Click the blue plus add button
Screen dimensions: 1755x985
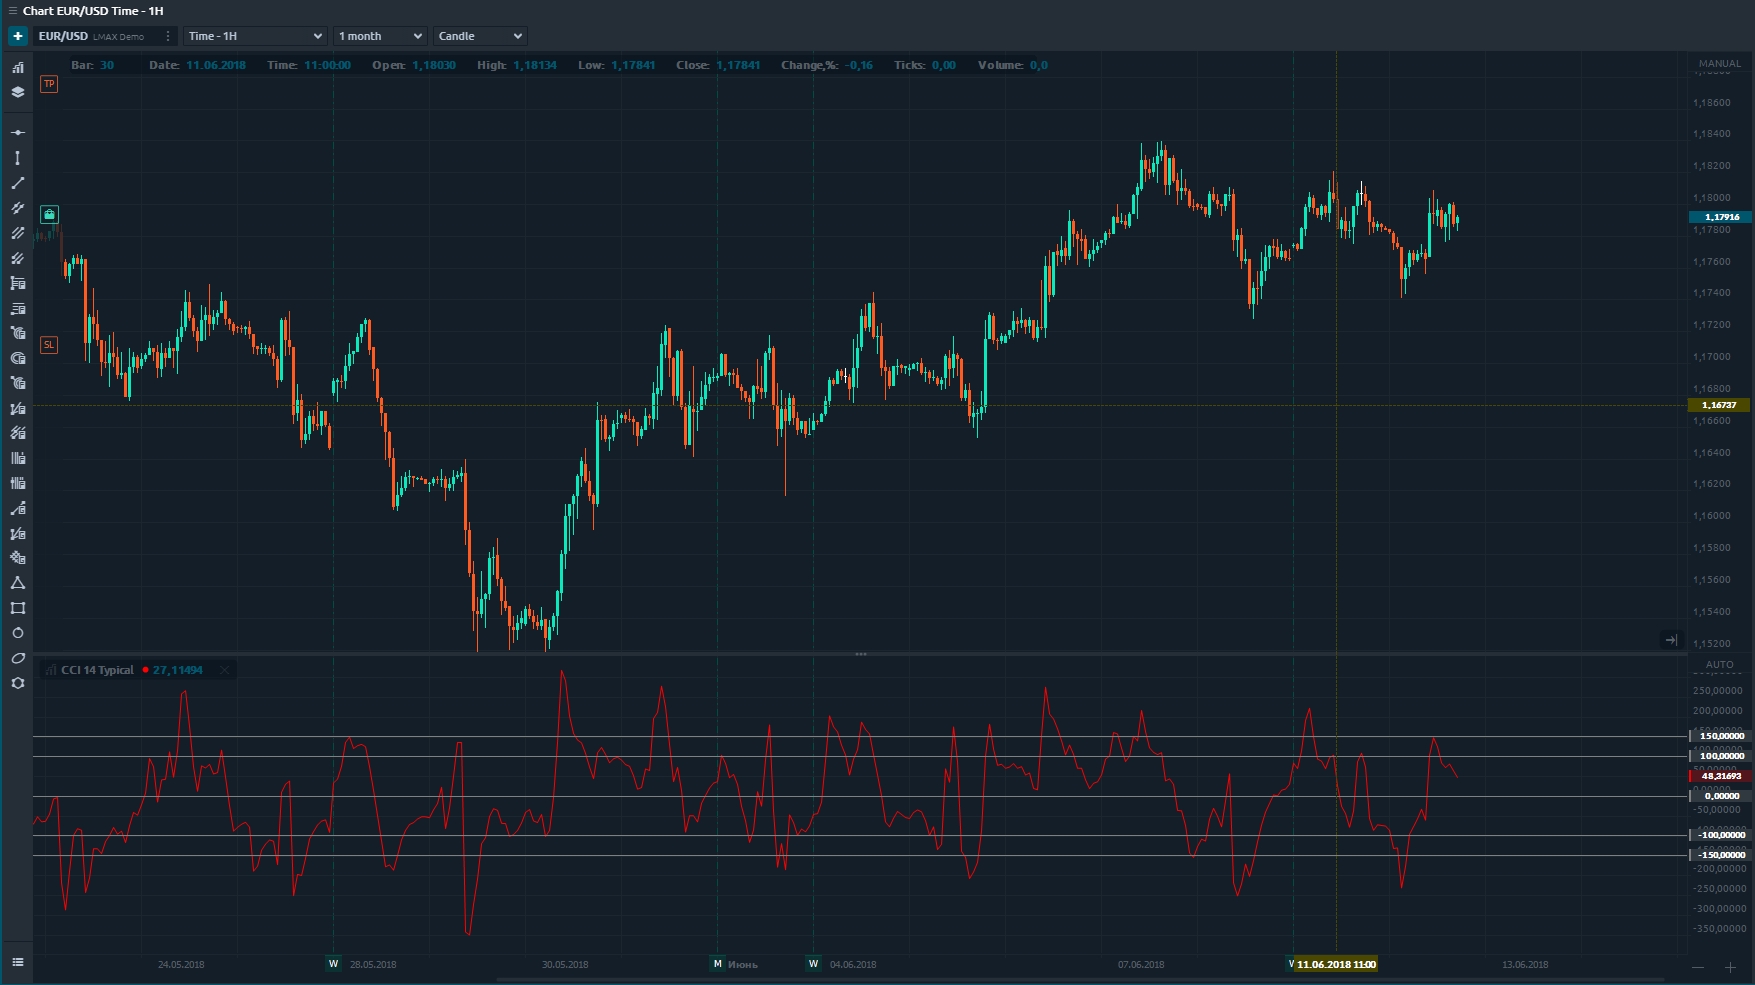pos(18,36)
